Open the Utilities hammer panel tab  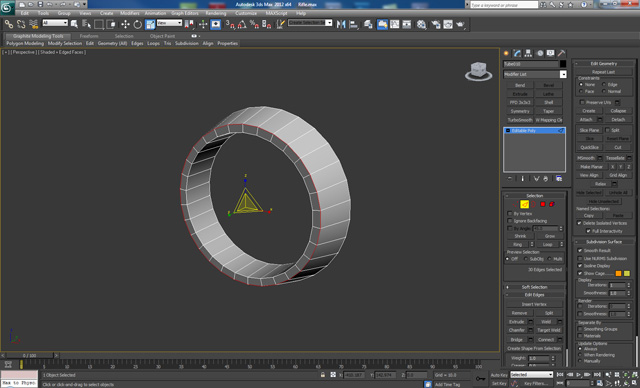coord(562,53)
